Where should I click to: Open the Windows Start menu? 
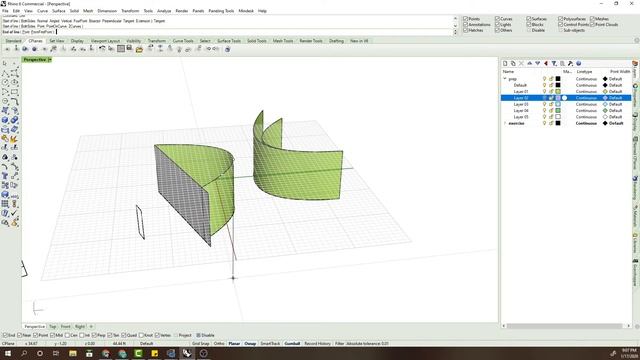click(x=8, y=353)
